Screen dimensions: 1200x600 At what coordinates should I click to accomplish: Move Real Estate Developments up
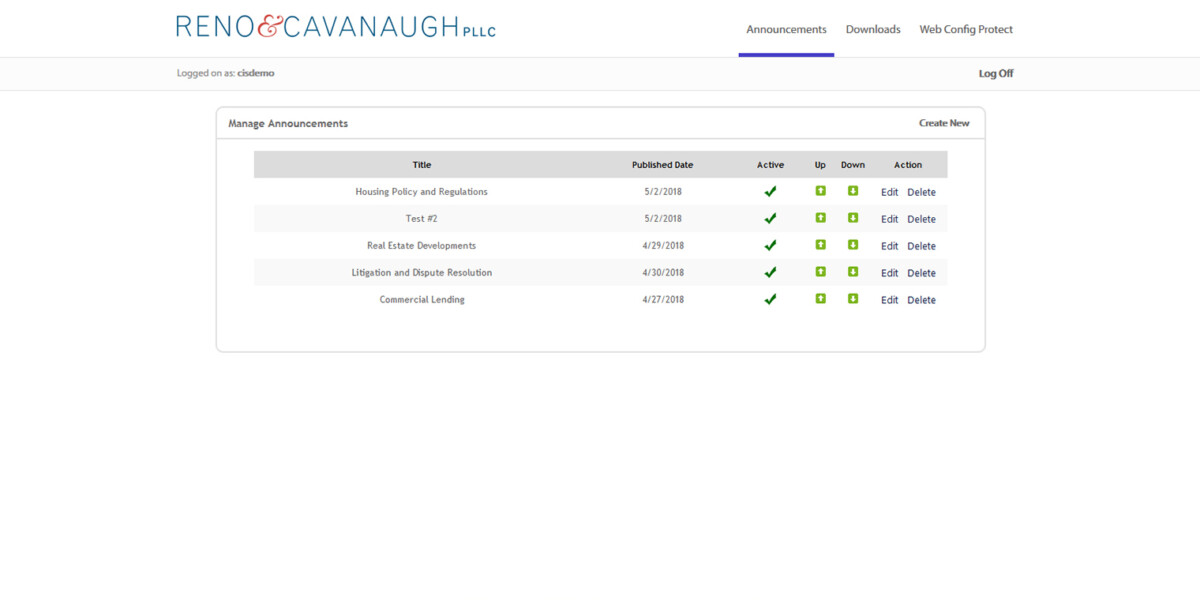(820, 245)
